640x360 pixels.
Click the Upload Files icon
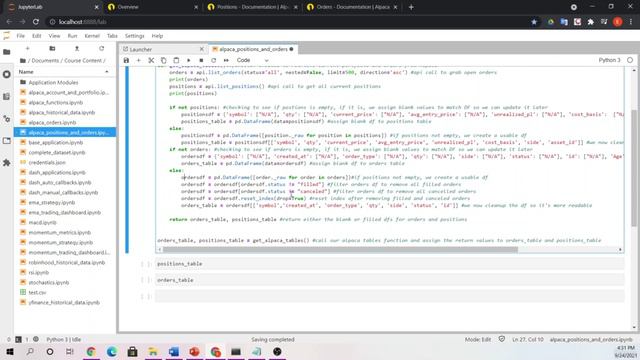coord(77,49)
